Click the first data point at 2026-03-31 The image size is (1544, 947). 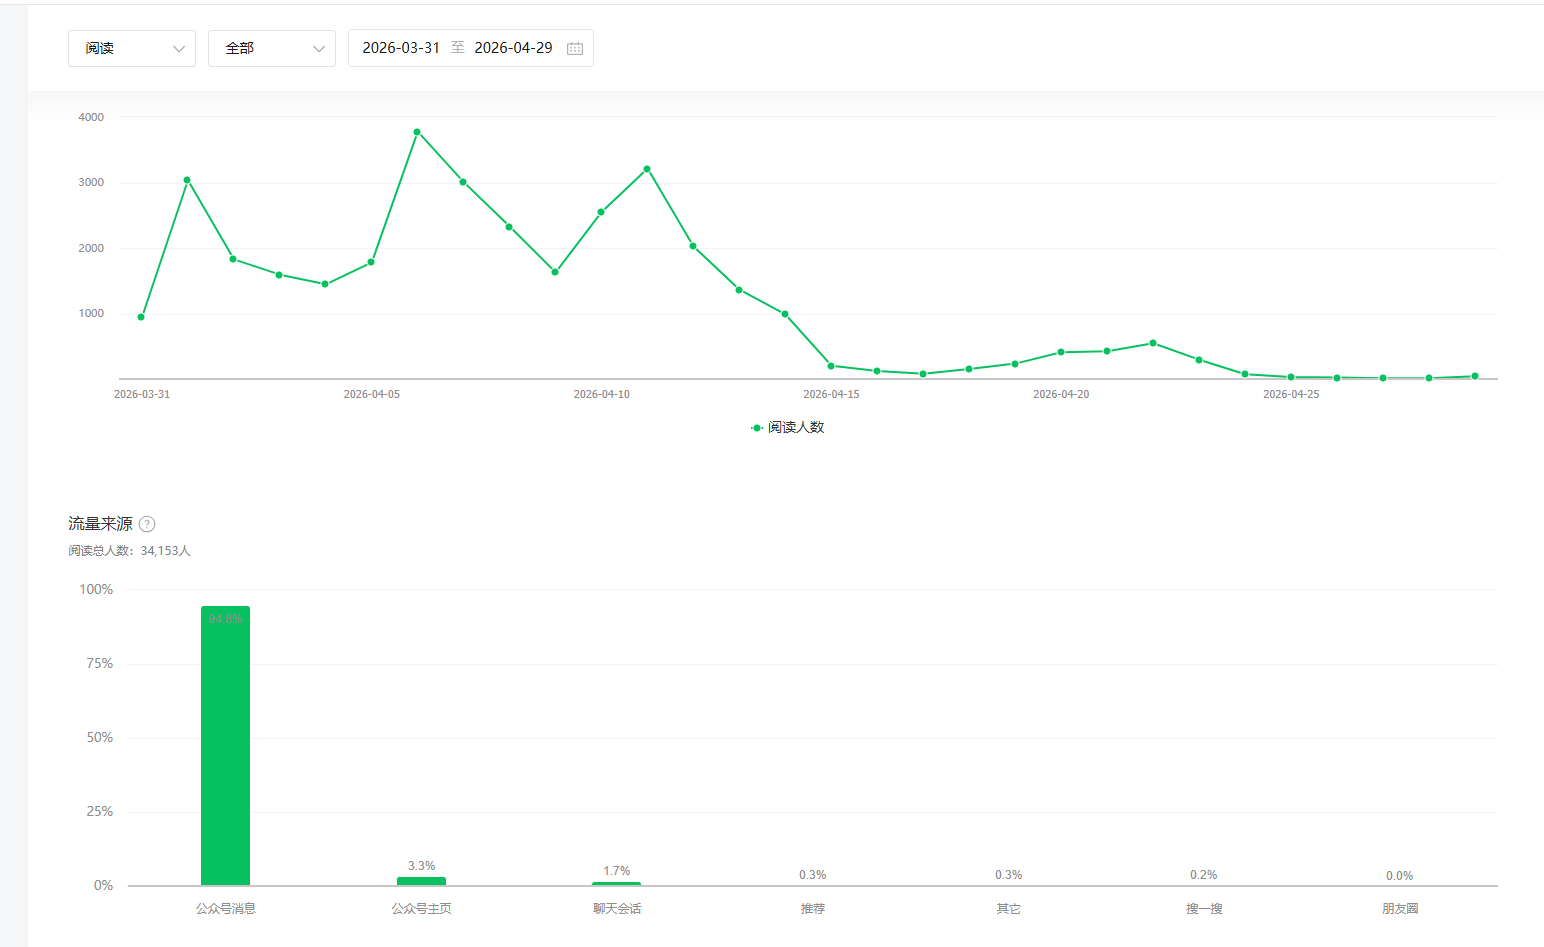[x=141, y=317]
